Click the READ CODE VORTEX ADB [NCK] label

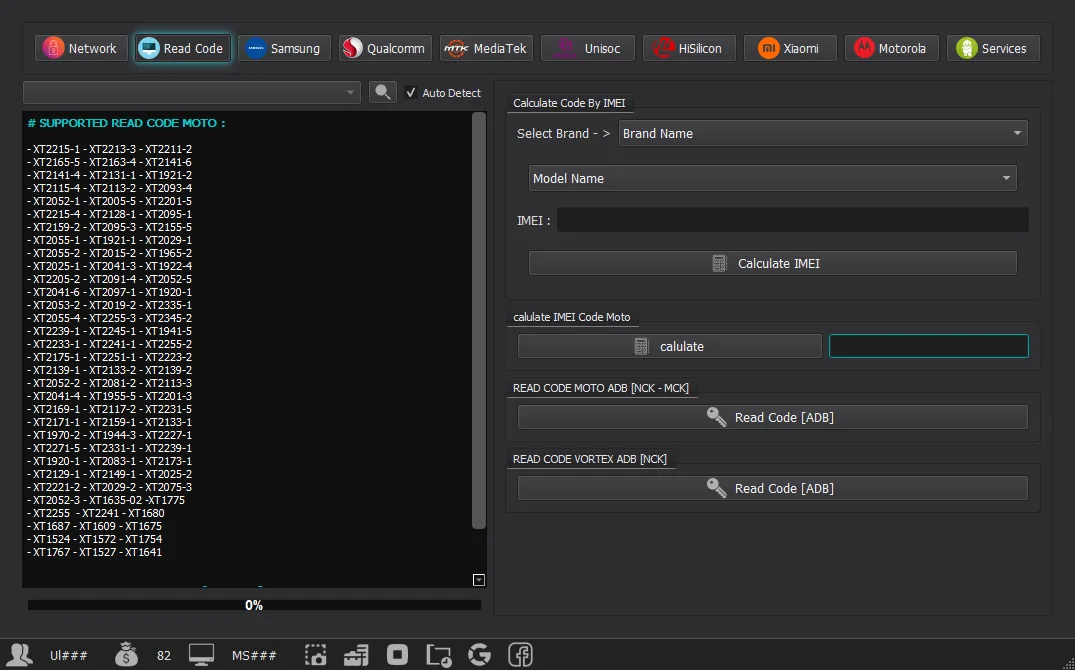(590, 459)
